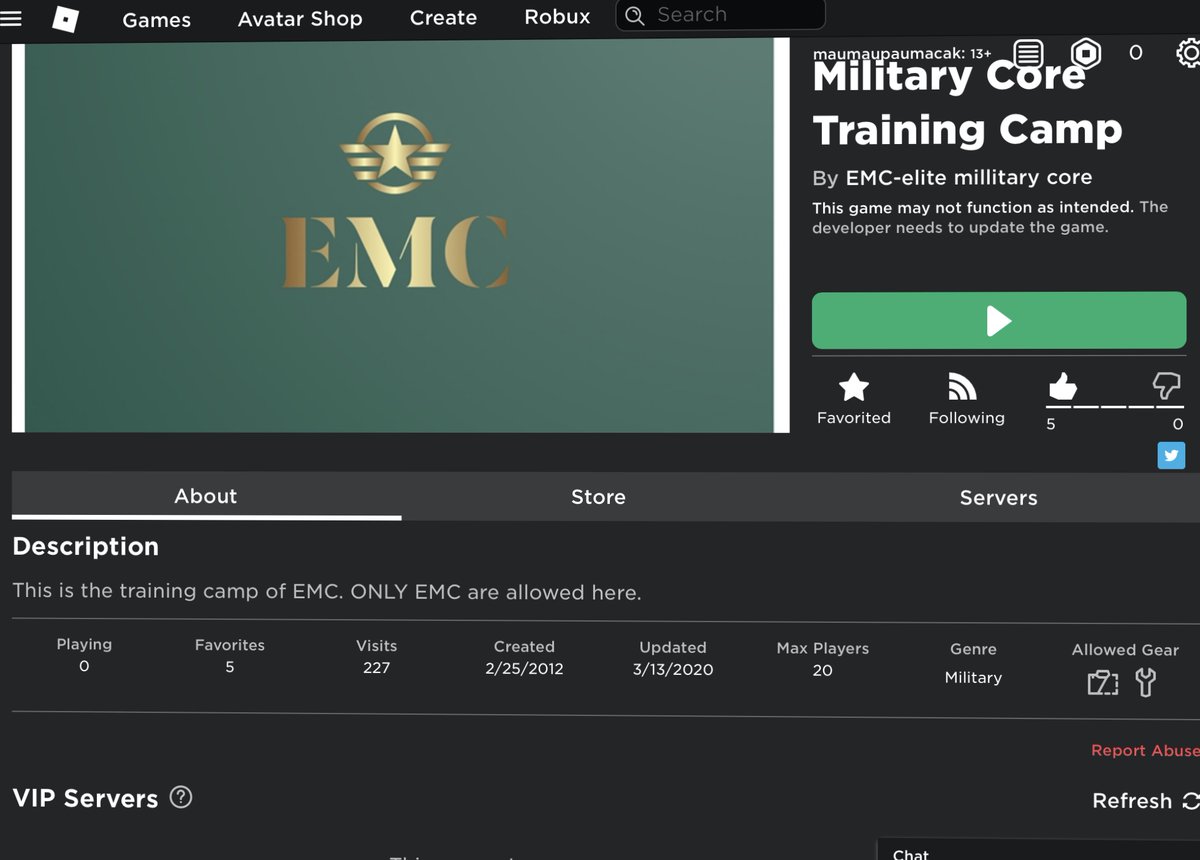Share the game via Twitter icon
The width and height of the screenshot is (1200, 860).
pyautogui.click(x=1171, y=456)
